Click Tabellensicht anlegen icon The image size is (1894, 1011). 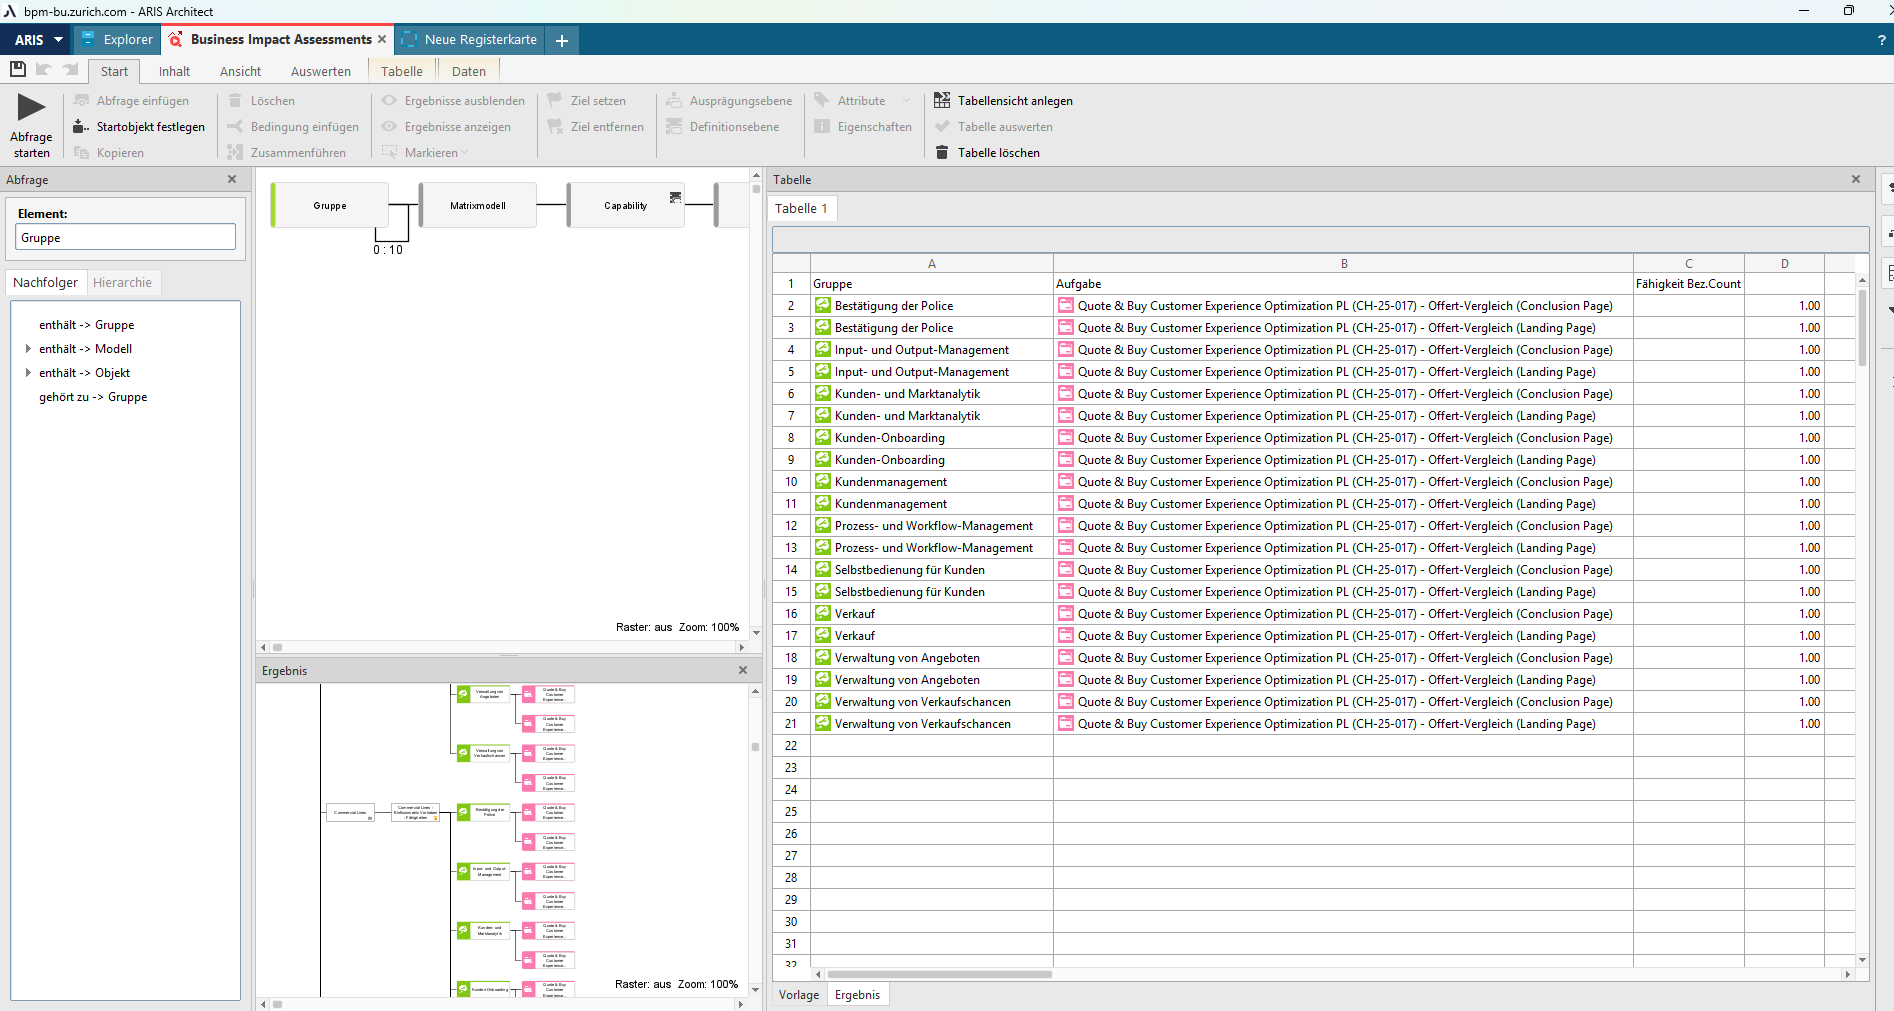point(941,100)
